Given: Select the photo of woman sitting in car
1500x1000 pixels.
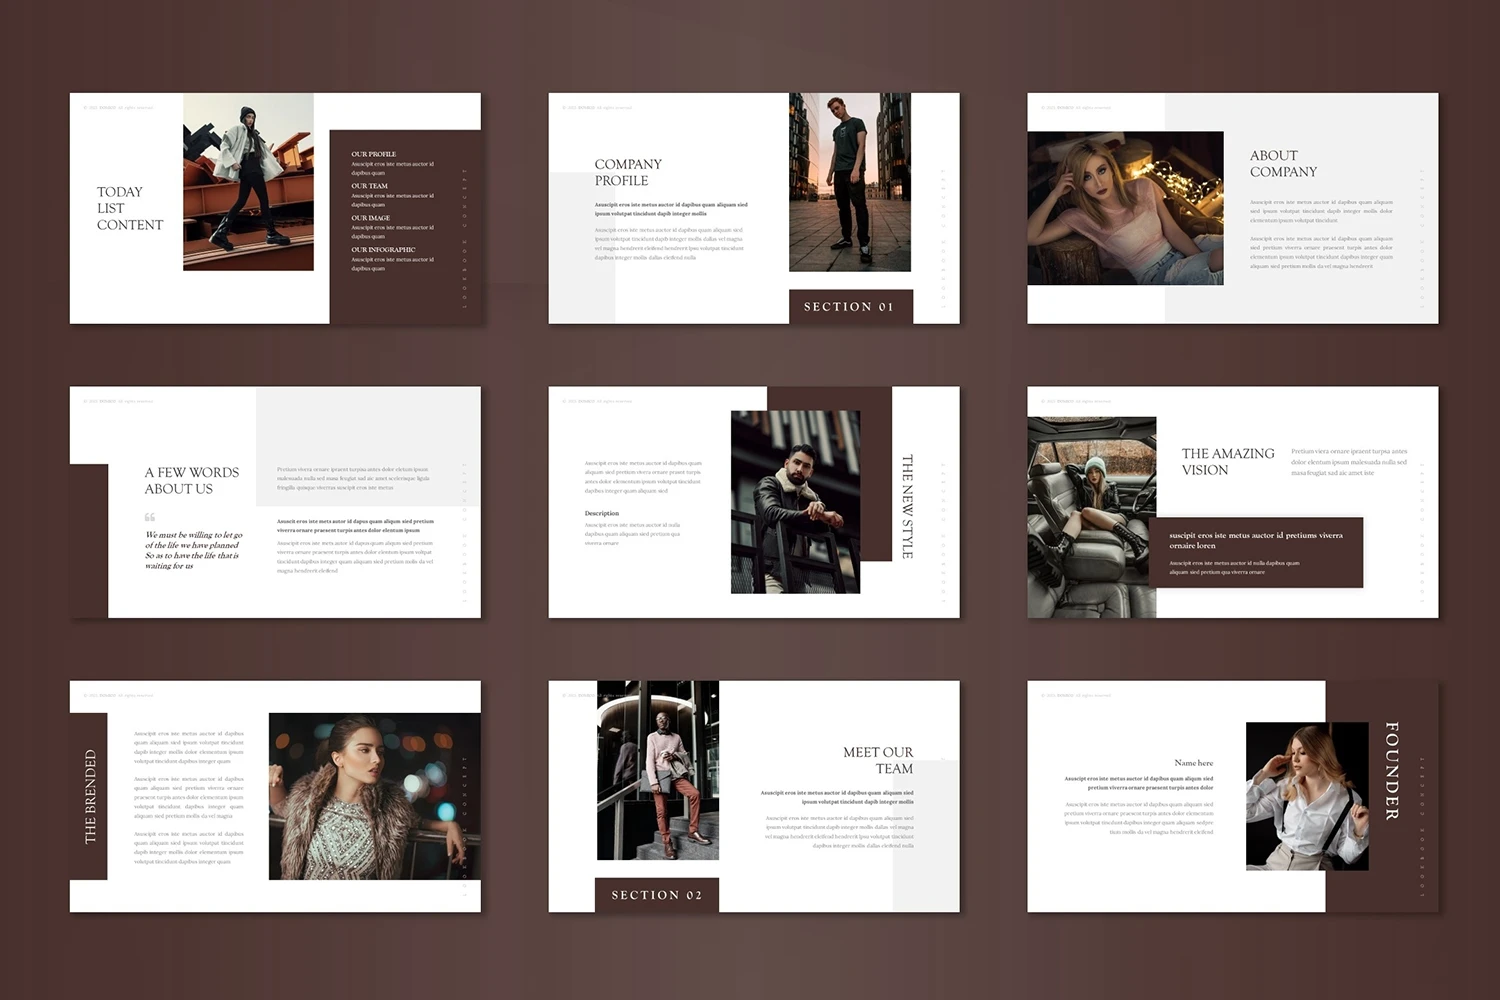Looking at the screenshot, I should click(x=1091, y=516).
